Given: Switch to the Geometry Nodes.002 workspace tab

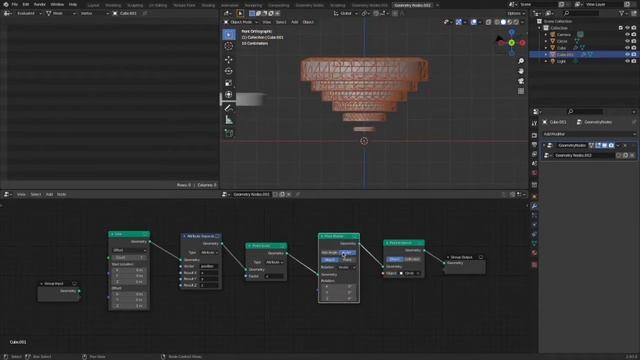Looking at the screenshot, I should point(412,5).
